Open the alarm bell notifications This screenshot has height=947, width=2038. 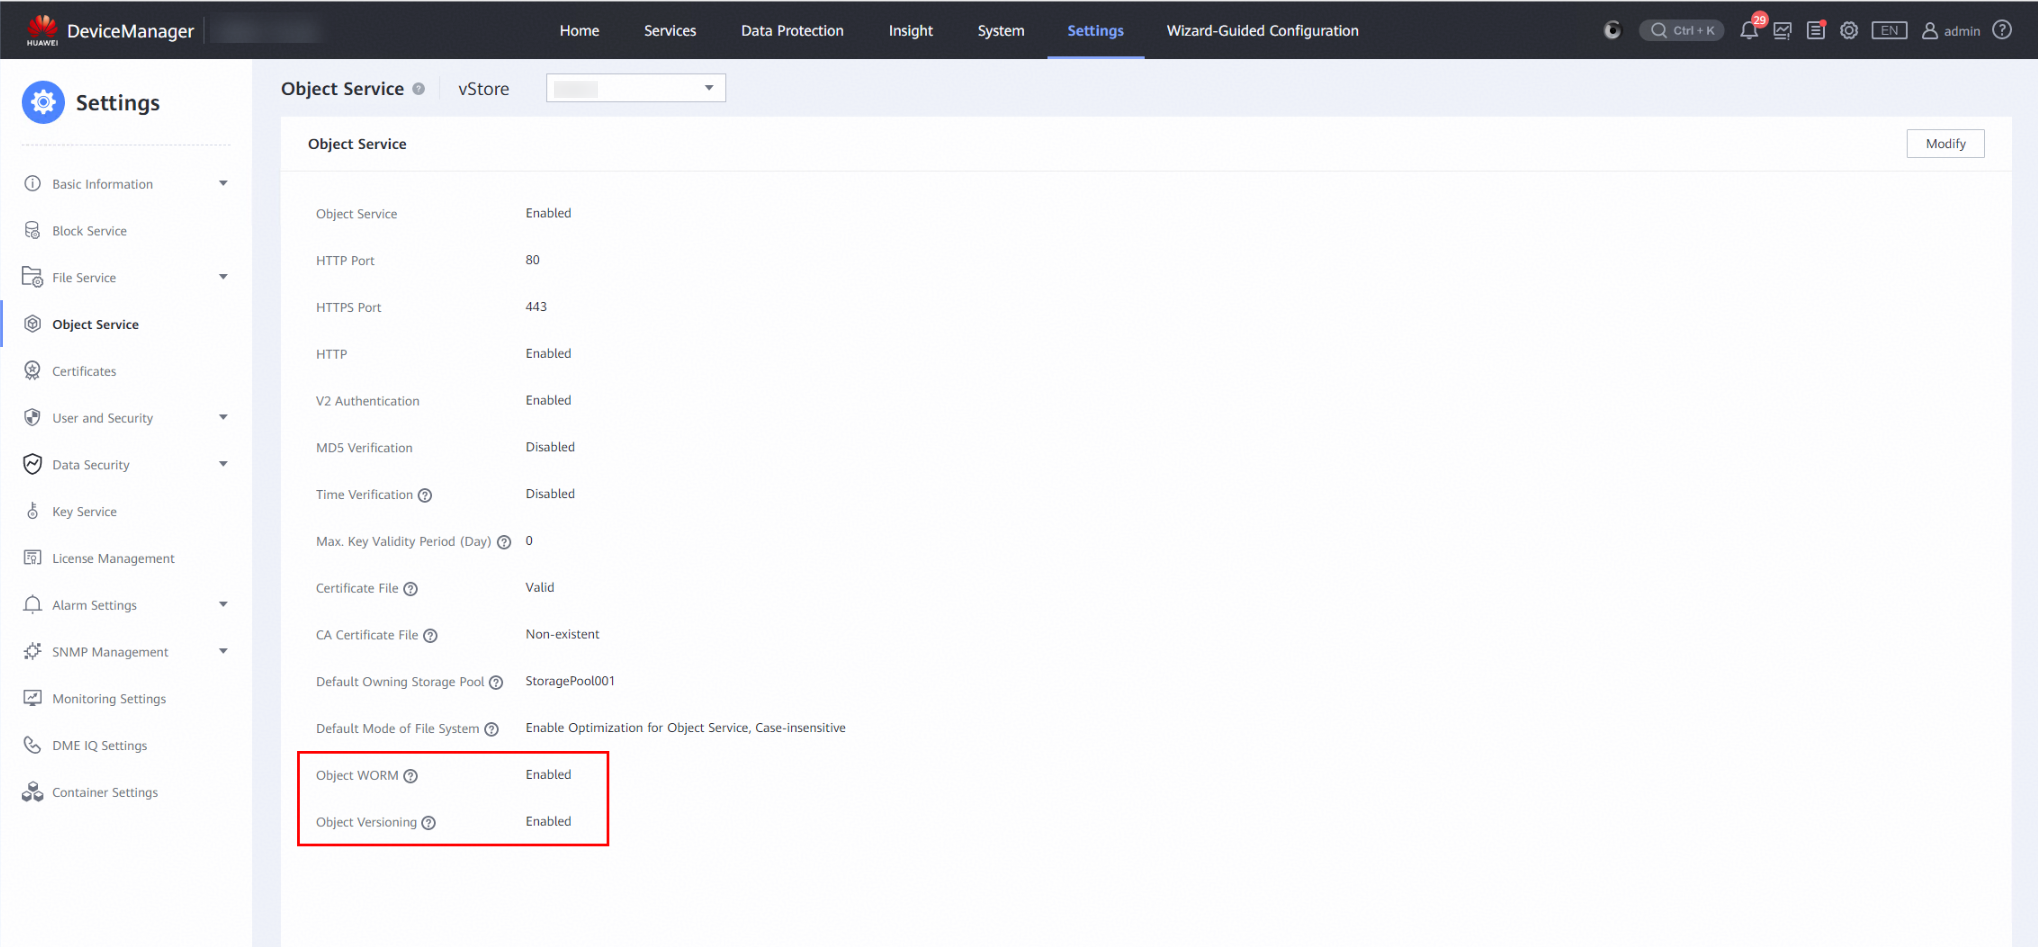pos(1749,30)
